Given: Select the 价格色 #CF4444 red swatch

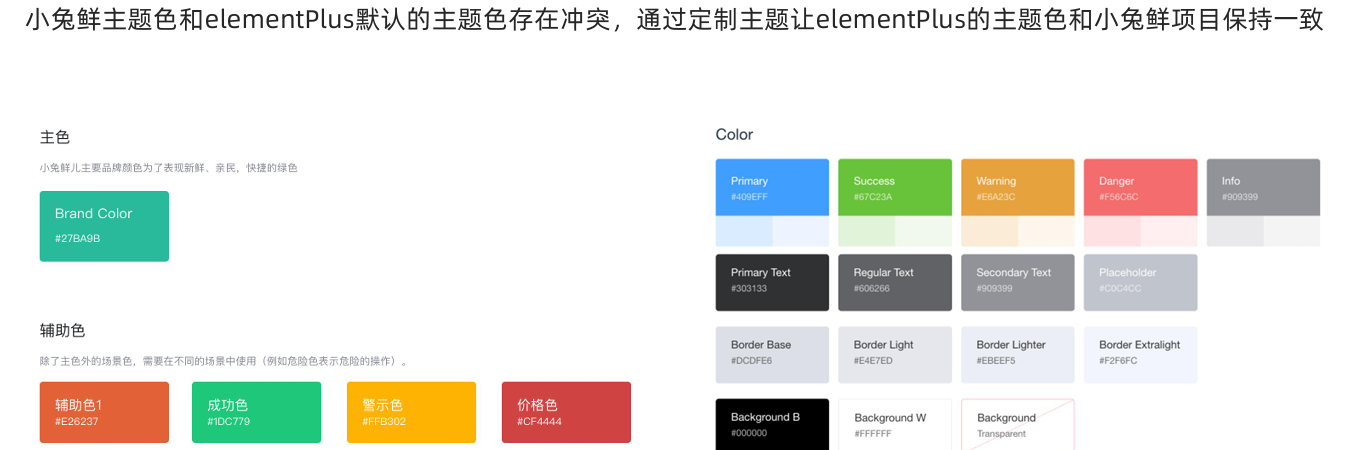Looking at the screenshot, I should click(566, 412).
